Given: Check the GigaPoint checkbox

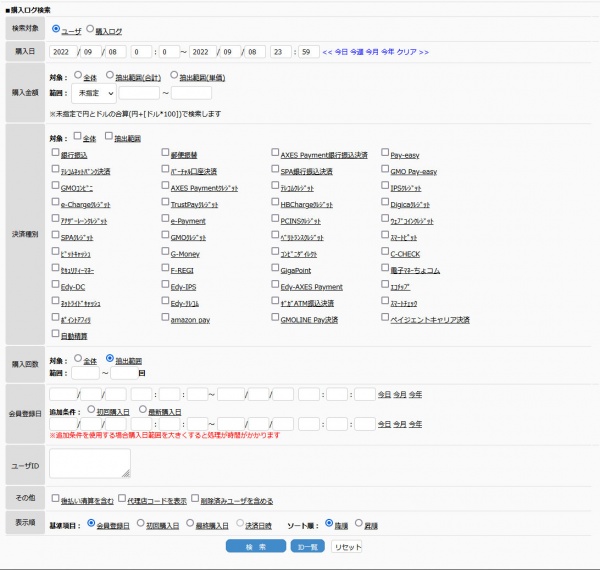Looking at the screenshot, I should 275,270.
